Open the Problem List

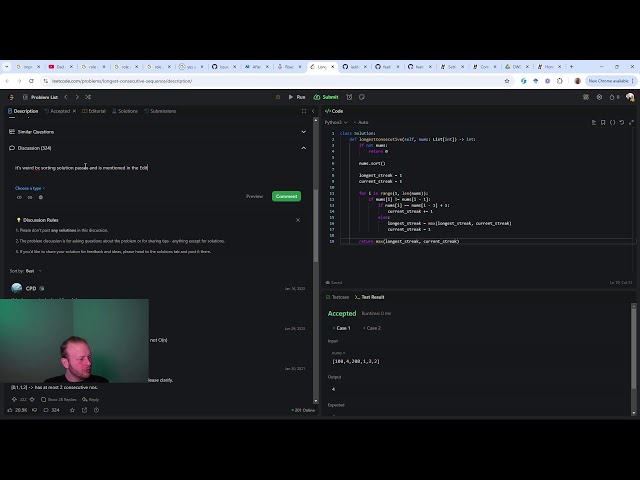click(40, 97)
